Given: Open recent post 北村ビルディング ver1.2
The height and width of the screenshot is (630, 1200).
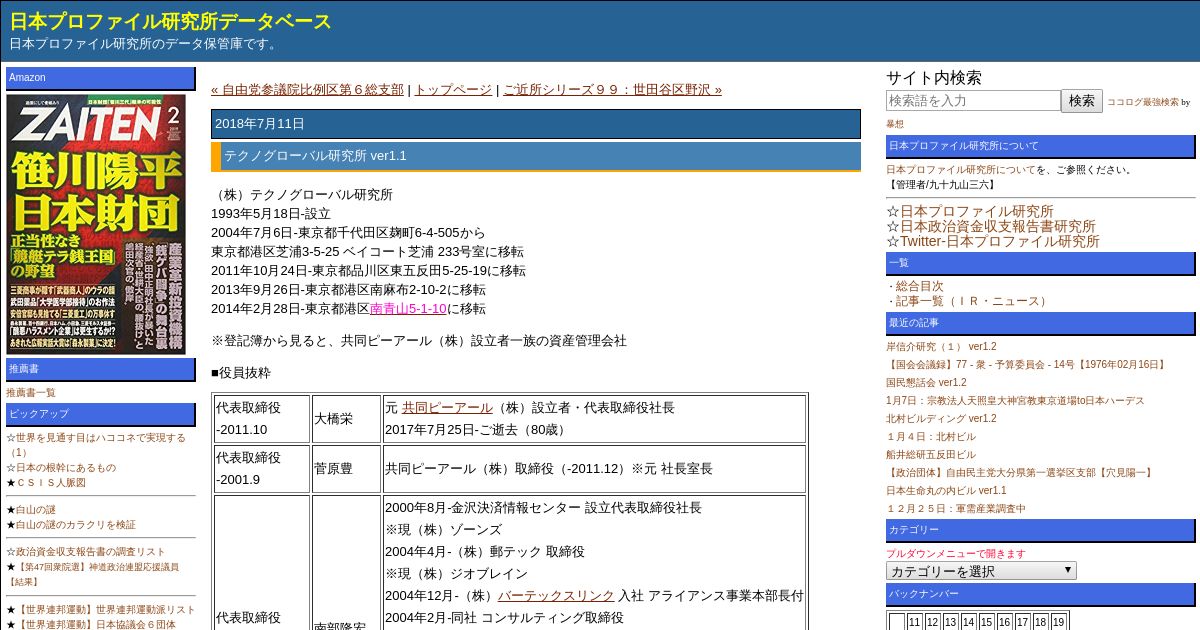Looking at the screenshot, I should 941,418.
